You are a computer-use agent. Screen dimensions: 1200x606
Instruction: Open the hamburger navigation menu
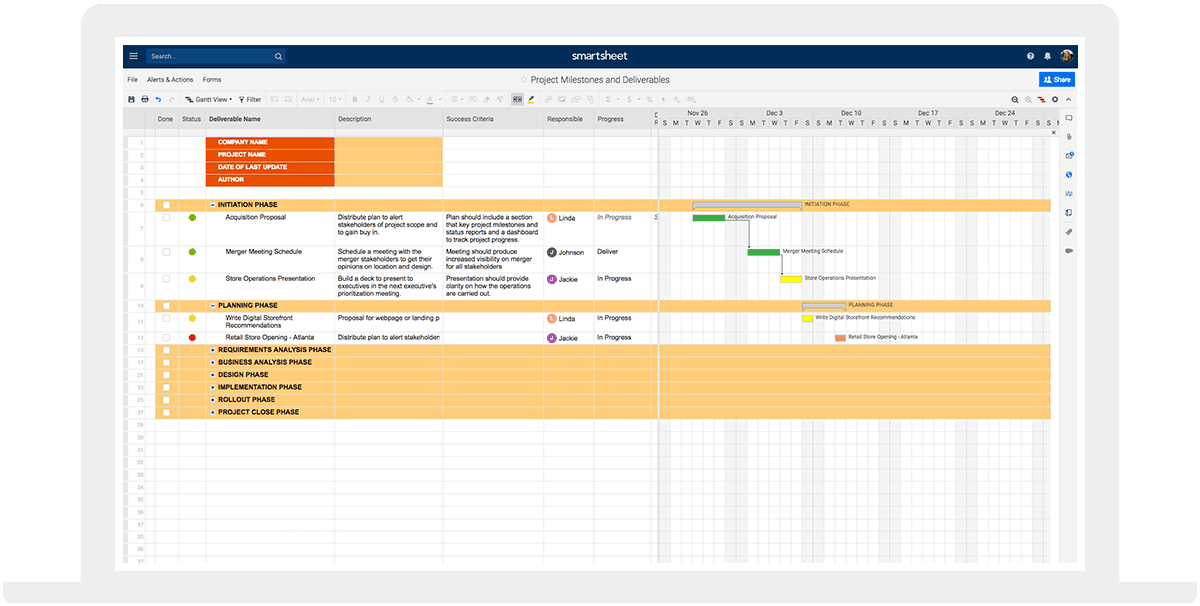coord(133,56)
